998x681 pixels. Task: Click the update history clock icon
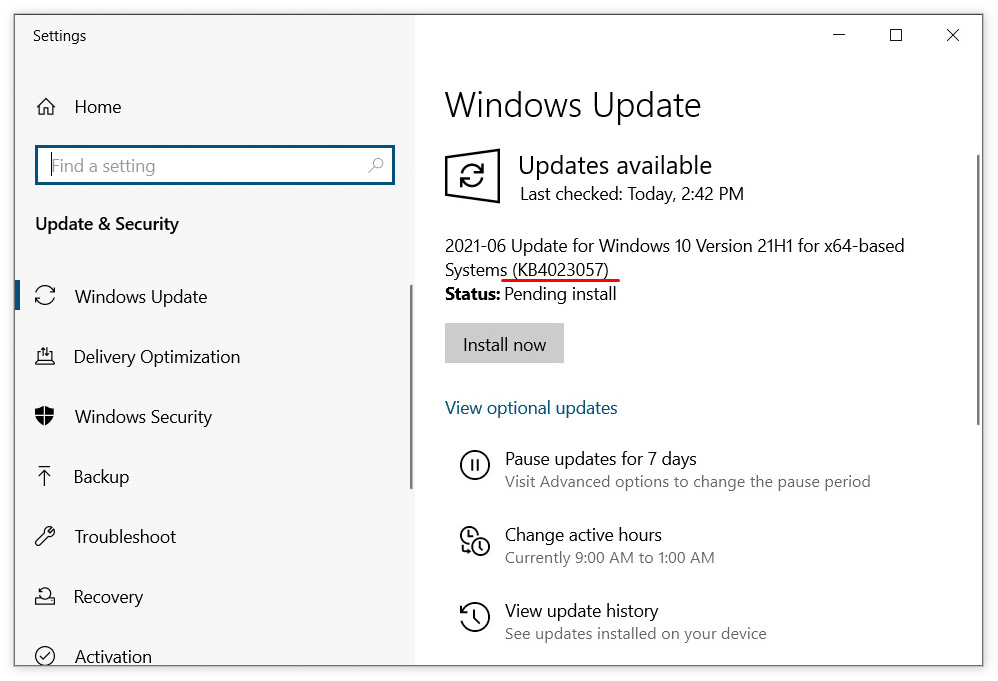474,617
